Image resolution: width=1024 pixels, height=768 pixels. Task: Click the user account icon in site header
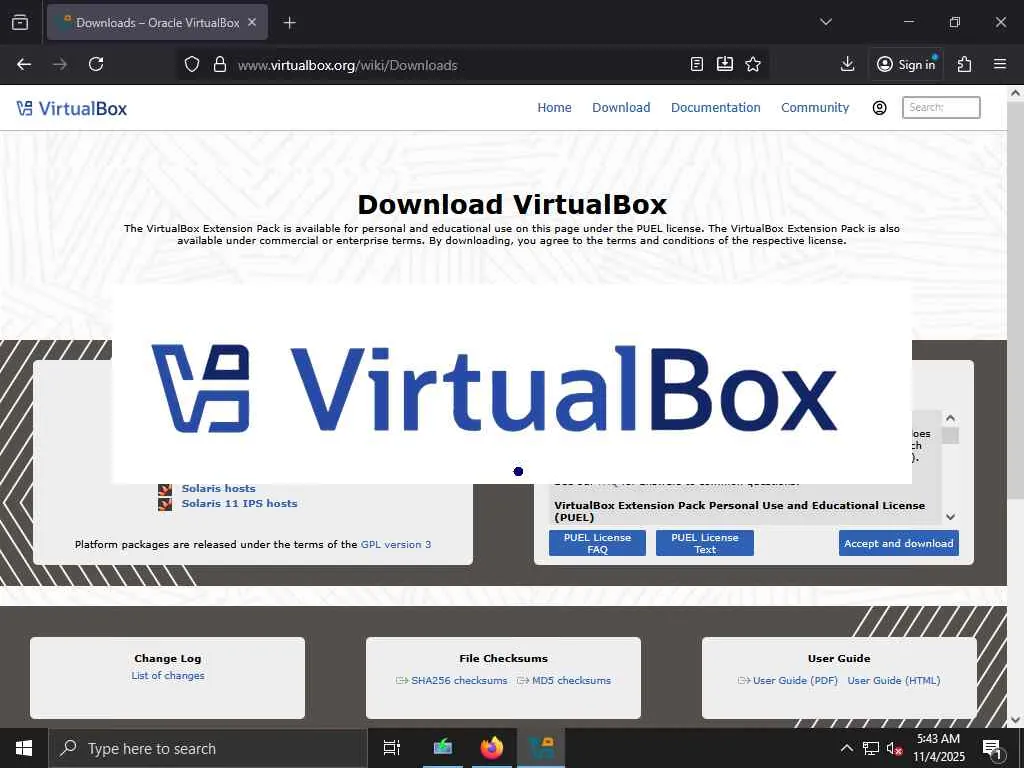pyautogui.click(x=880, y=108)
